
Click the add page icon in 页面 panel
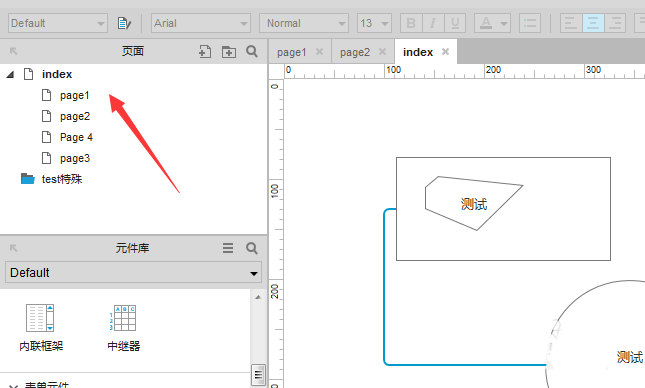tap(205, 51)
